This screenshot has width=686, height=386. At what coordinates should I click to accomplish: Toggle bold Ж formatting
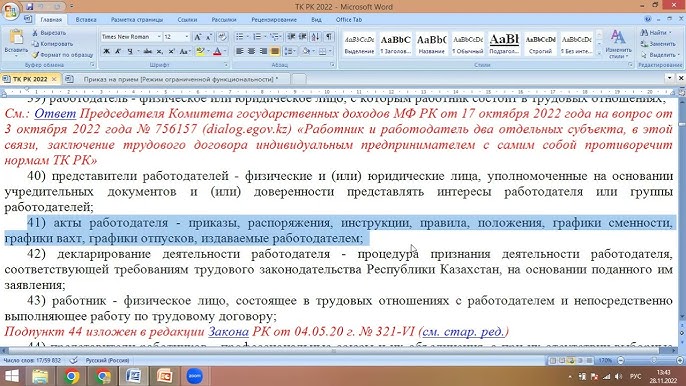coord(106,52)
